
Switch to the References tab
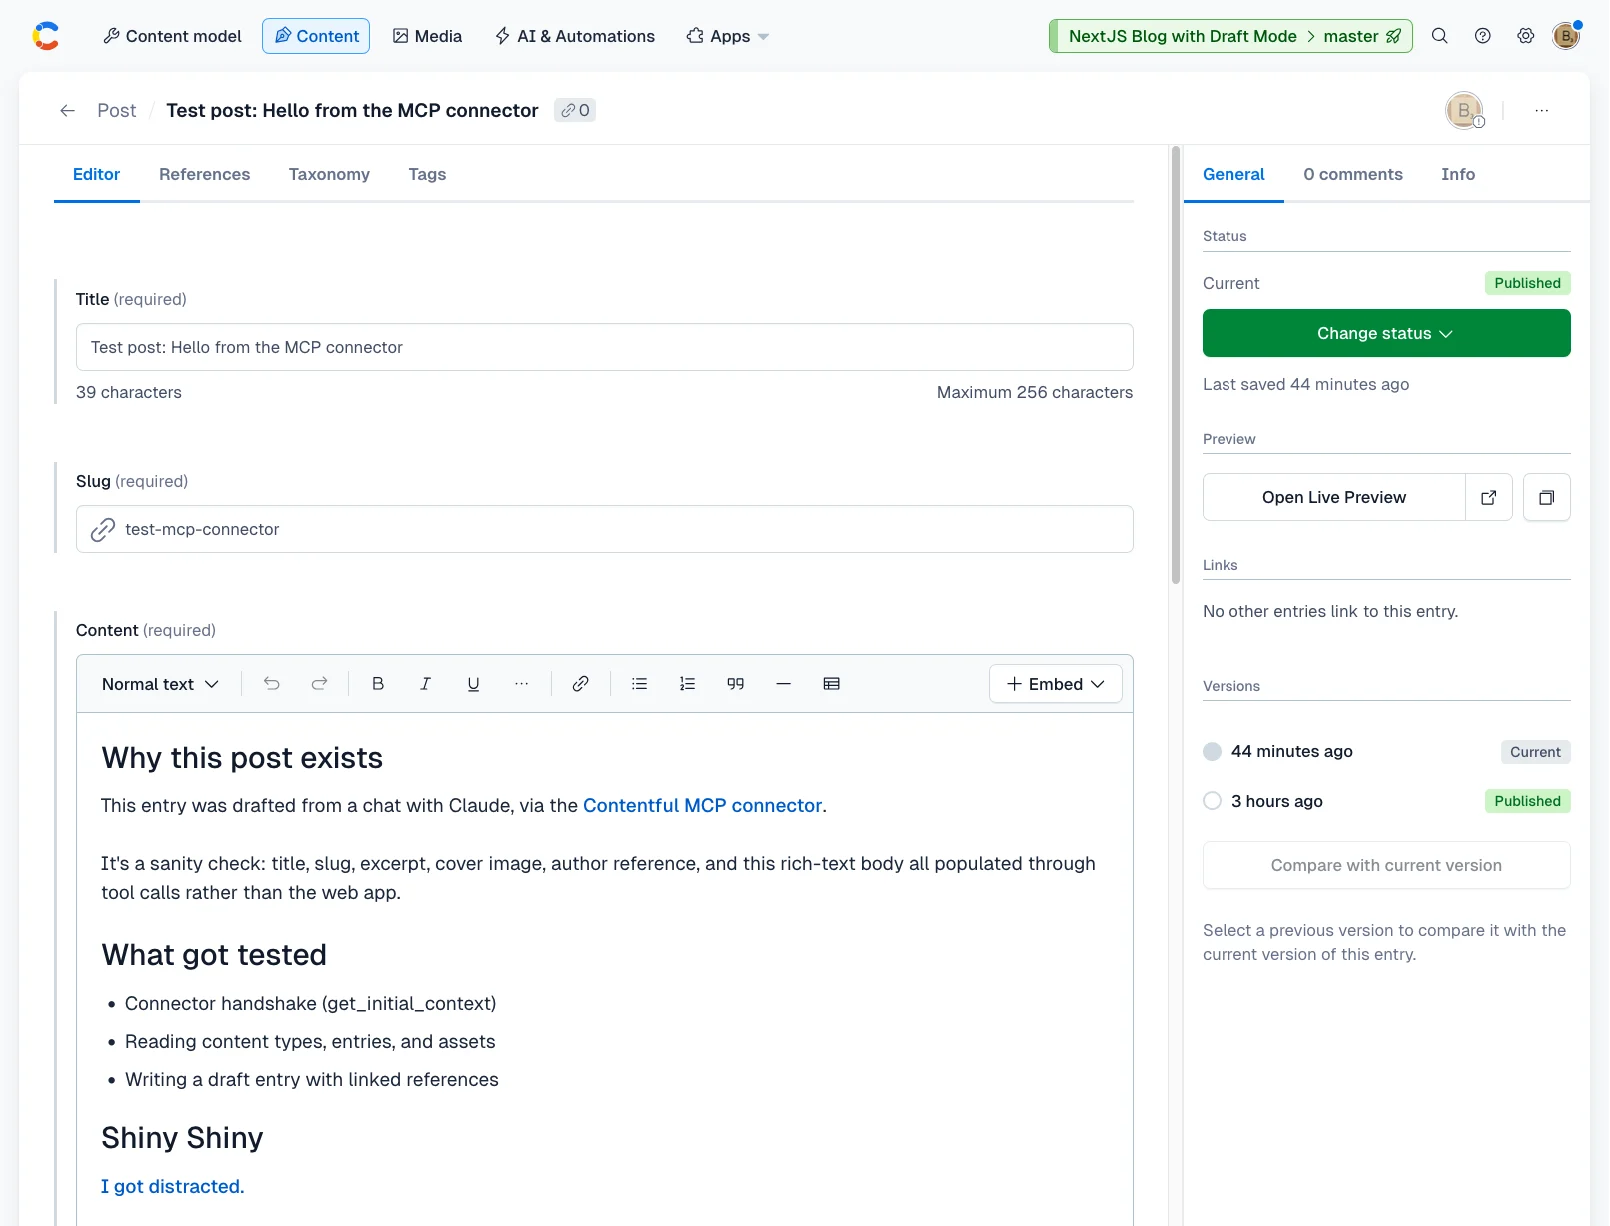pyautogui.click(x=205, y=174)
